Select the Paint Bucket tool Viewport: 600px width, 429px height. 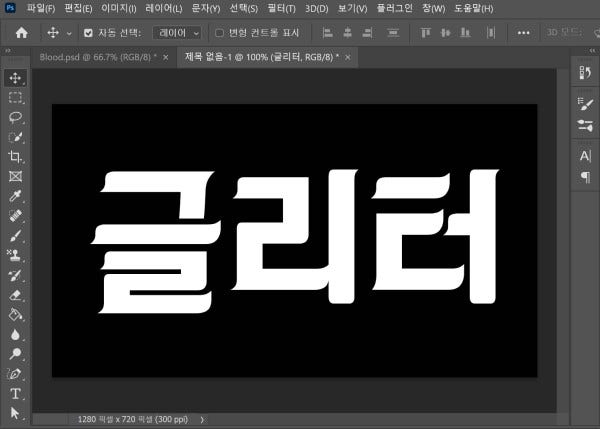point(15,315)
